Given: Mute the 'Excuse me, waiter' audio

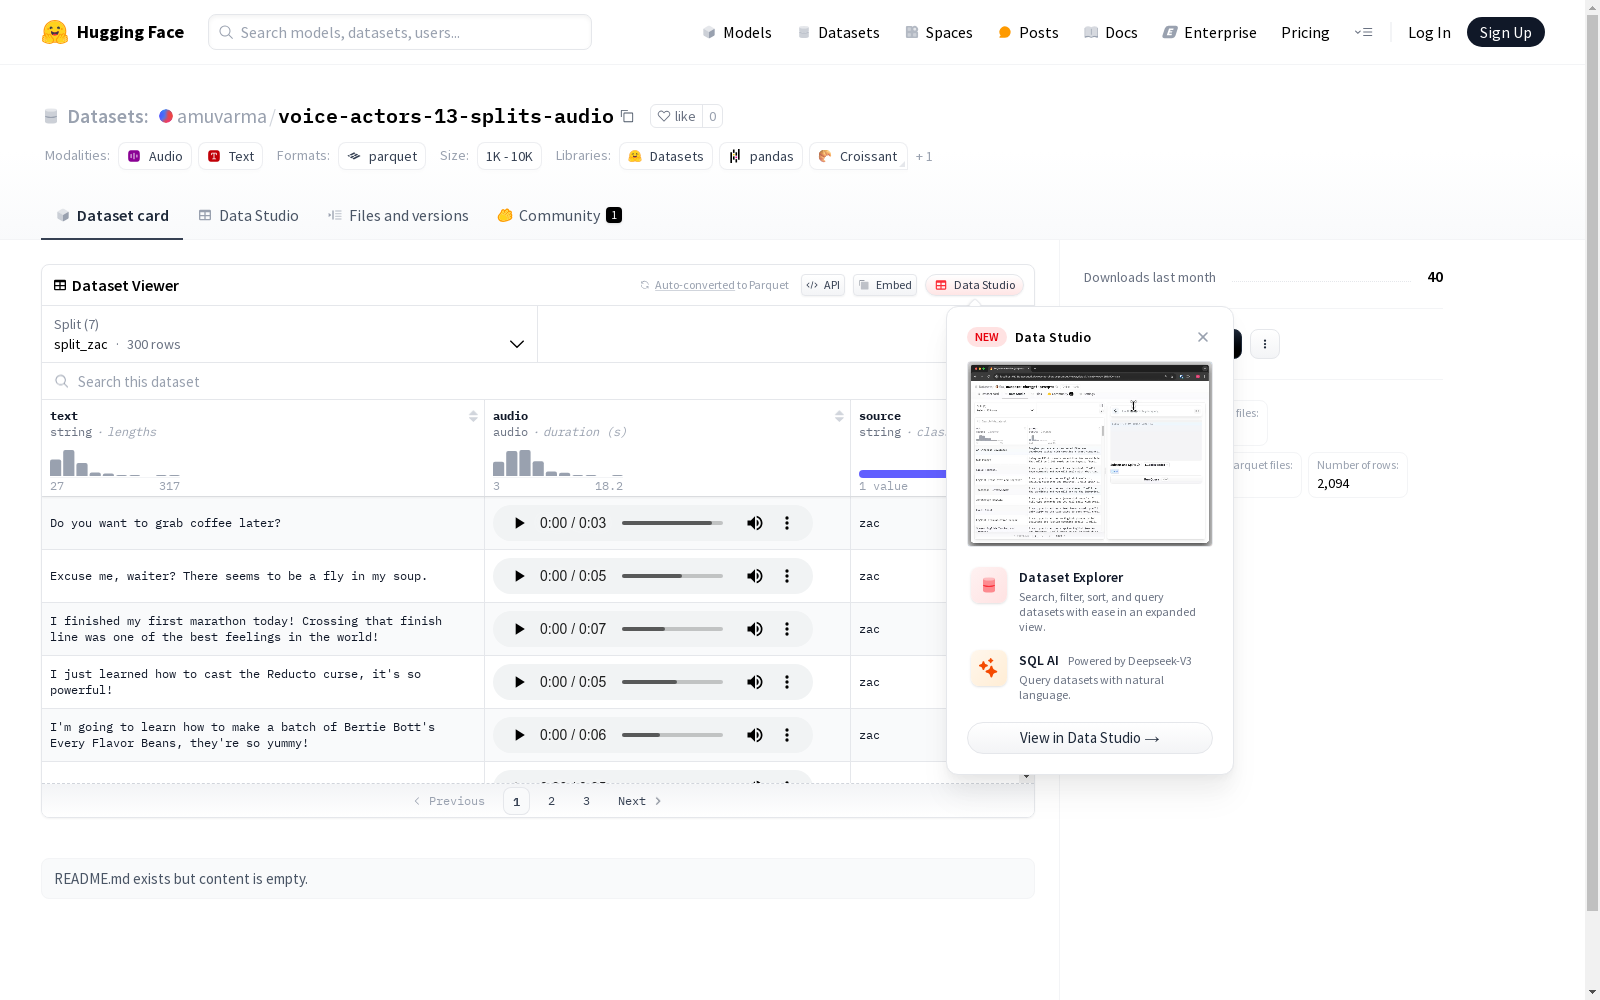Looking at the screenshot, I should click(755, 576).
